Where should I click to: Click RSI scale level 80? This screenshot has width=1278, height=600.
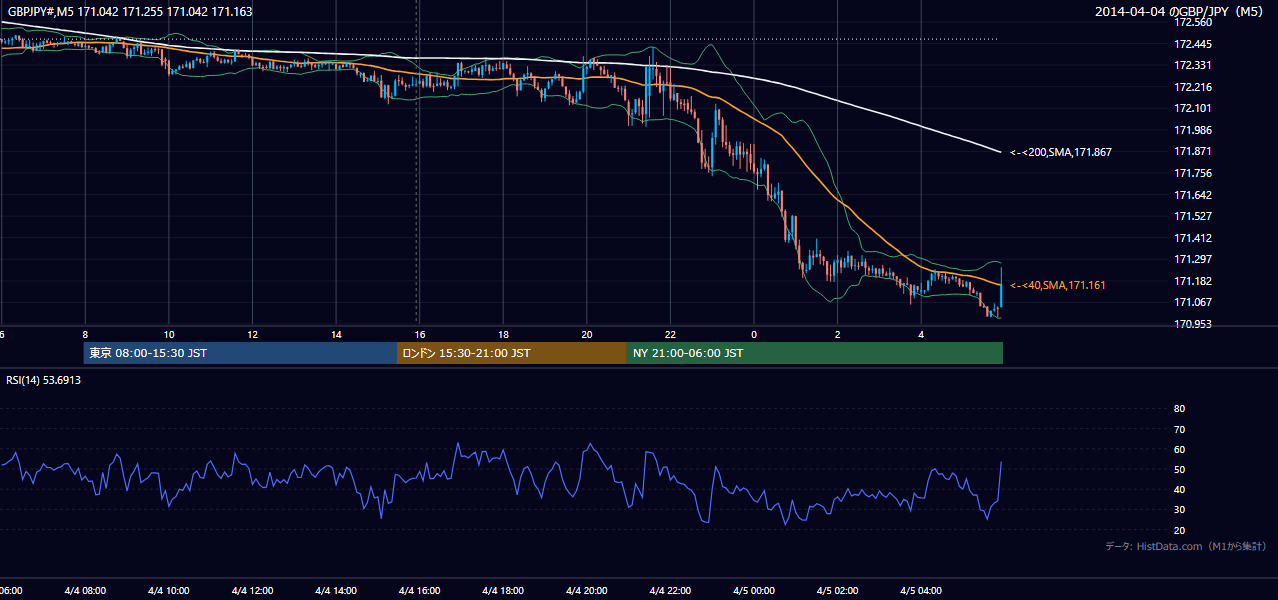(x=1179, y=409)
